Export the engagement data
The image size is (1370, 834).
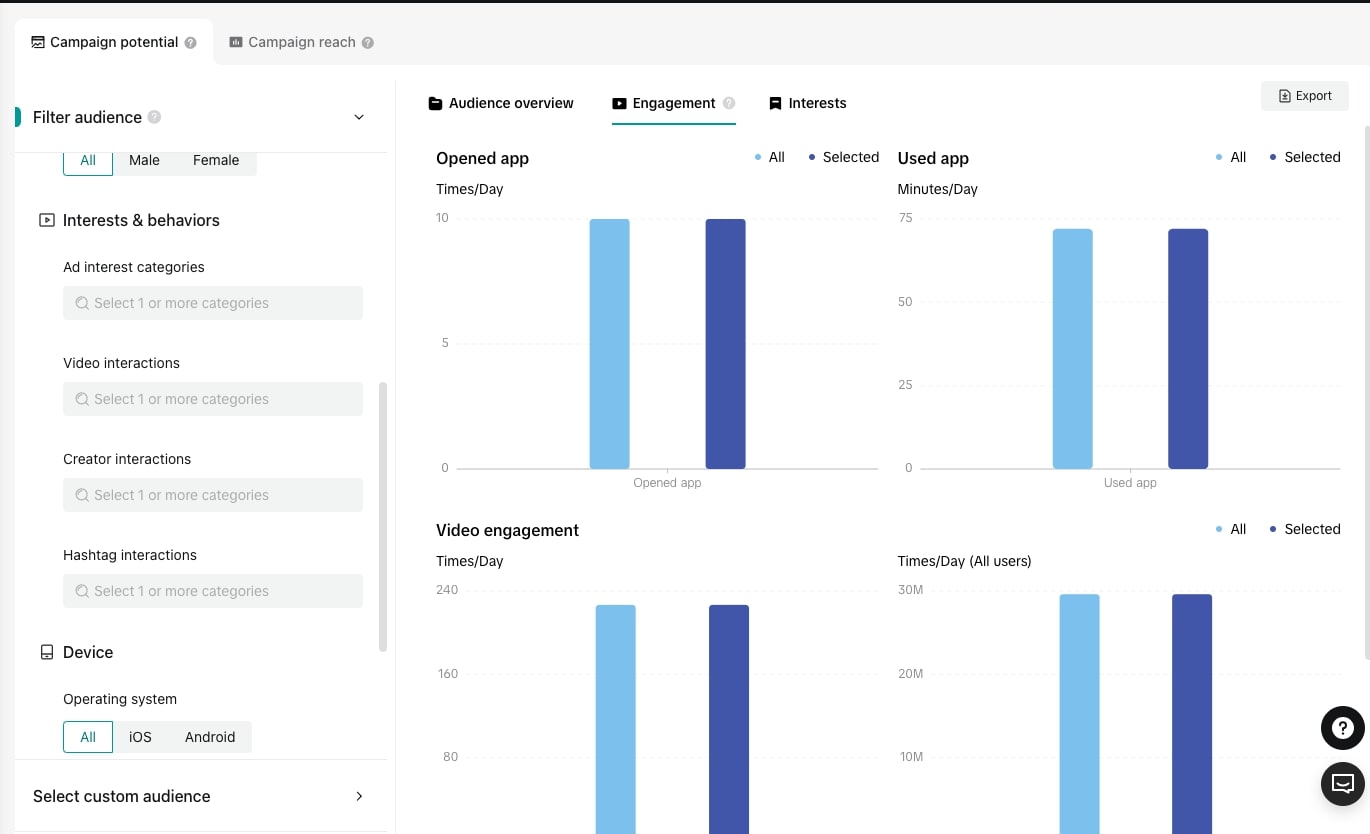point(1305,96)
